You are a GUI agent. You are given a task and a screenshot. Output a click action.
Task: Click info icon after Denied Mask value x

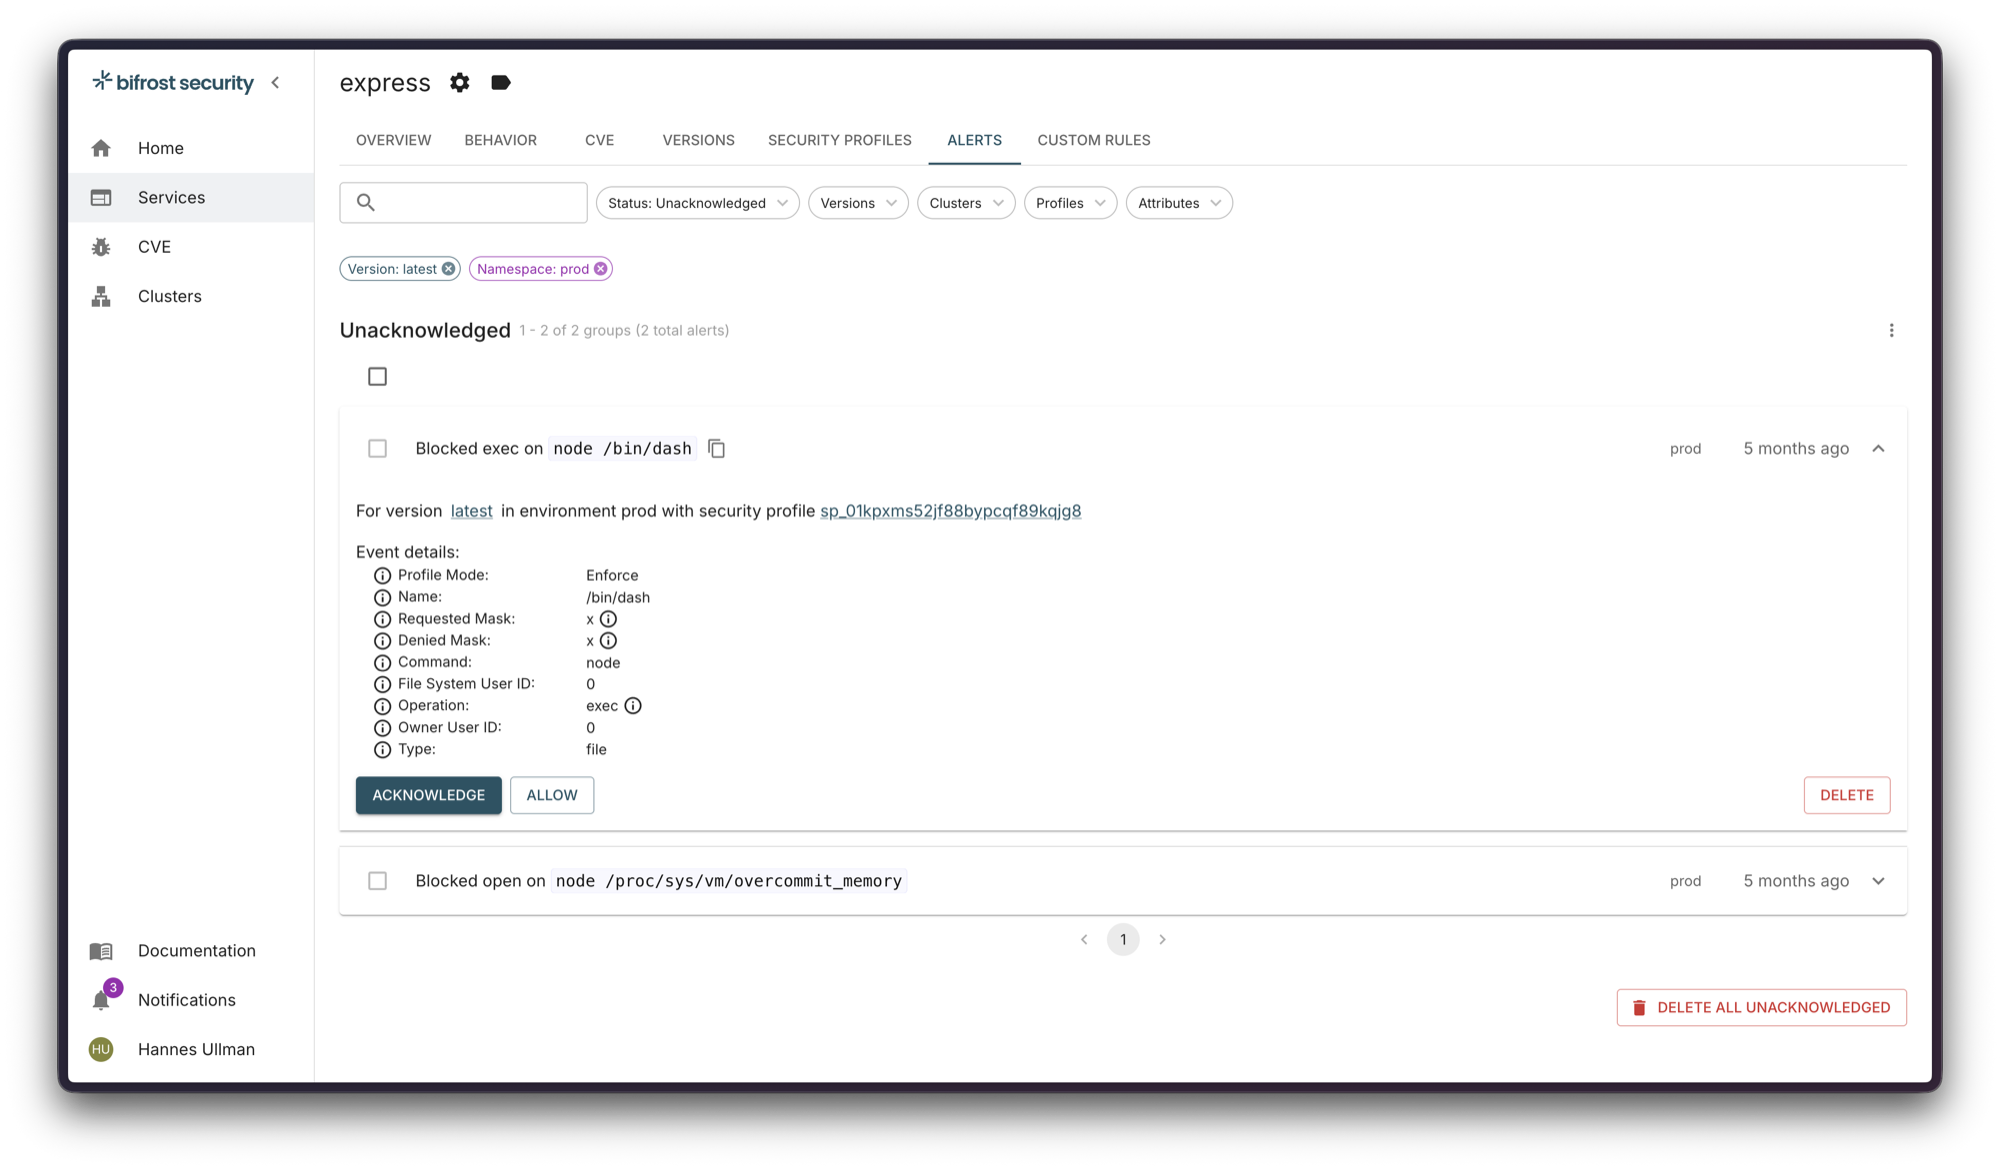[x=608, y=641]
